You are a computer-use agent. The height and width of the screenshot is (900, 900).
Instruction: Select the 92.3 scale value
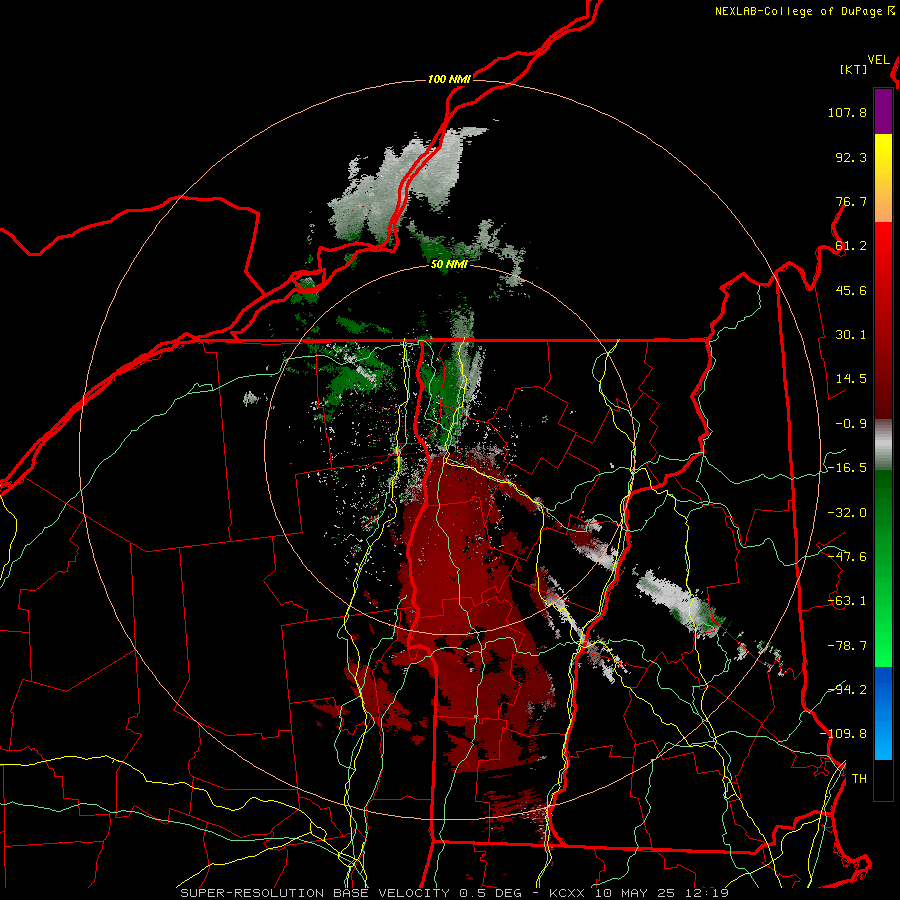[x=851, y=157]
